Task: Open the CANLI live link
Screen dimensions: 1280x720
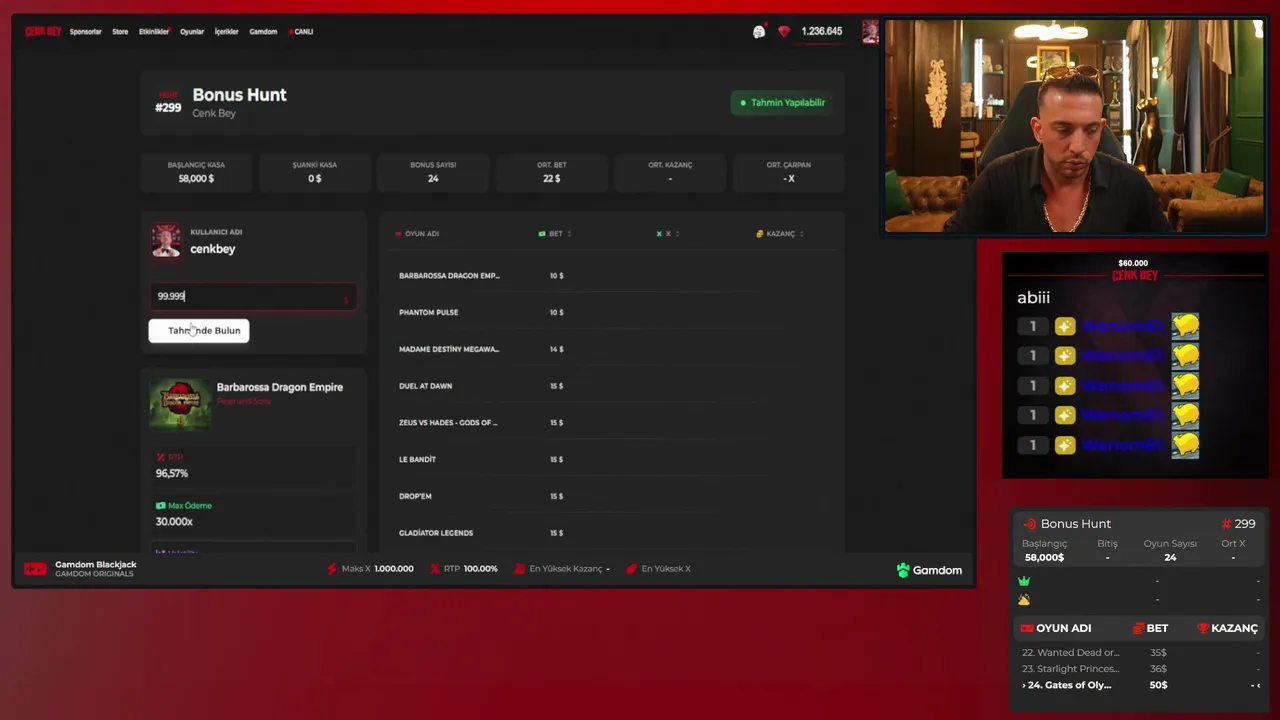Action: click(301, 32)
